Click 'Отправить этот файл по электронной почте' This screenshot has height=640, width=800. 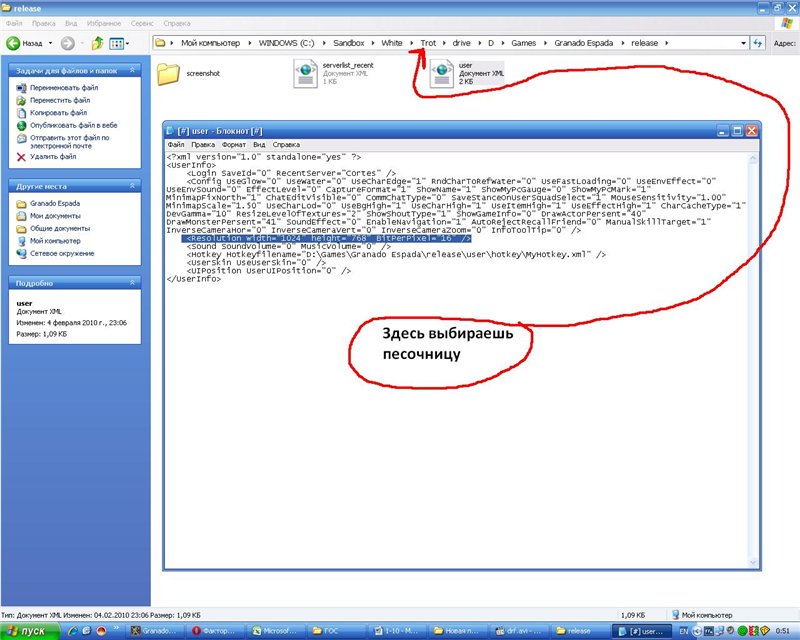[x=69, y=141]
